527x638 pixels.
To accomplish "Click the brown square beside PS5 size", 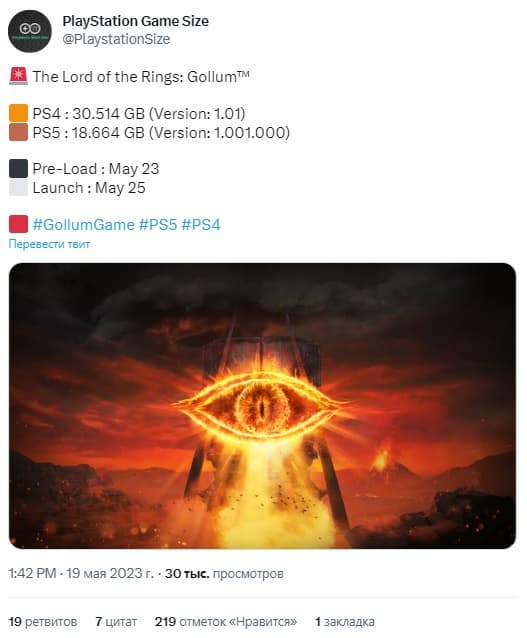I will (18, 132).
